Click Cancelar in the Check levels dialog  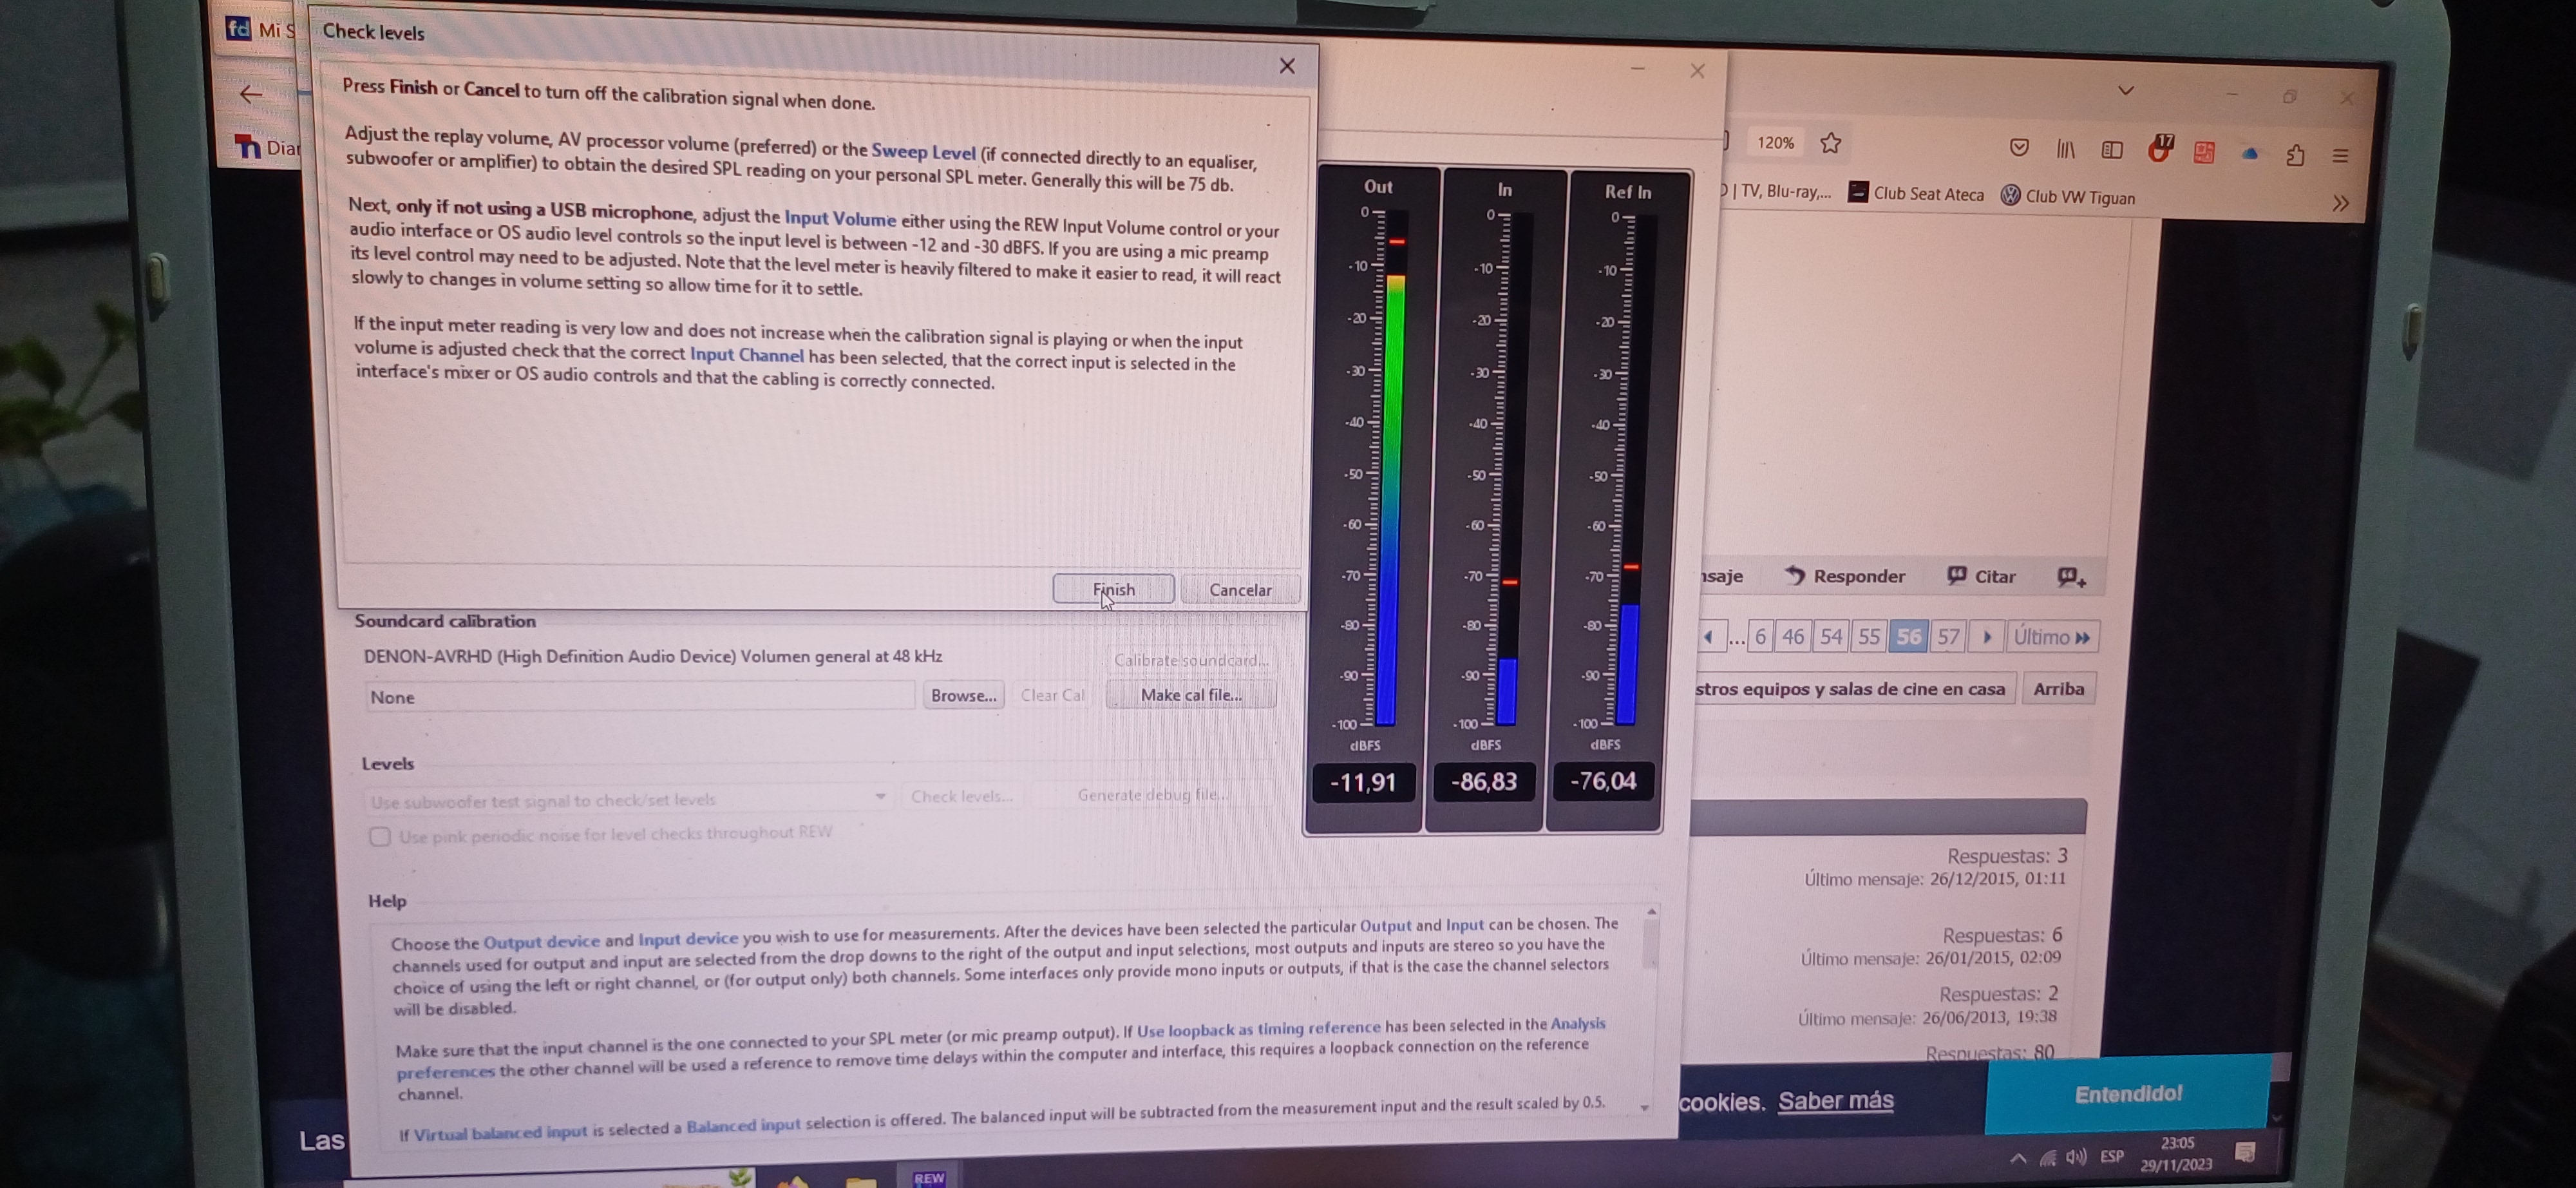click(x=1240, y=590)
